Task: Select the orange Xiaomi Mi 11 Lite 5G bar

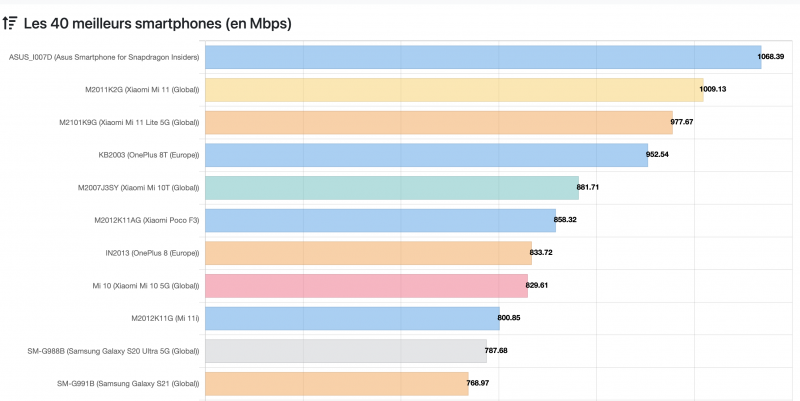Action: point(439,122)
